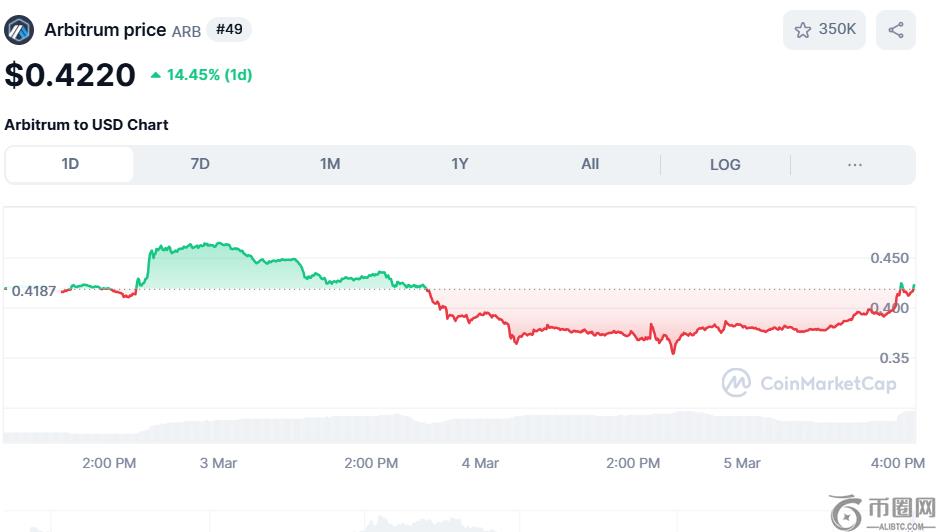Click the 350K watchlist count

point(837,30)
